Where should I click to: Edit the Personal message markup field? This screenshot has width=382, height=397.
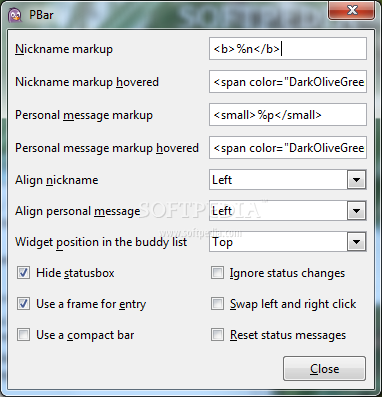click(288, 115)
